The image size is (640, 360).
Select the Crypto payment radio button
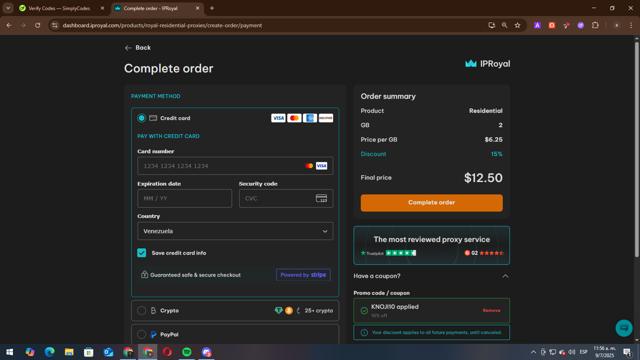[142, 311]
